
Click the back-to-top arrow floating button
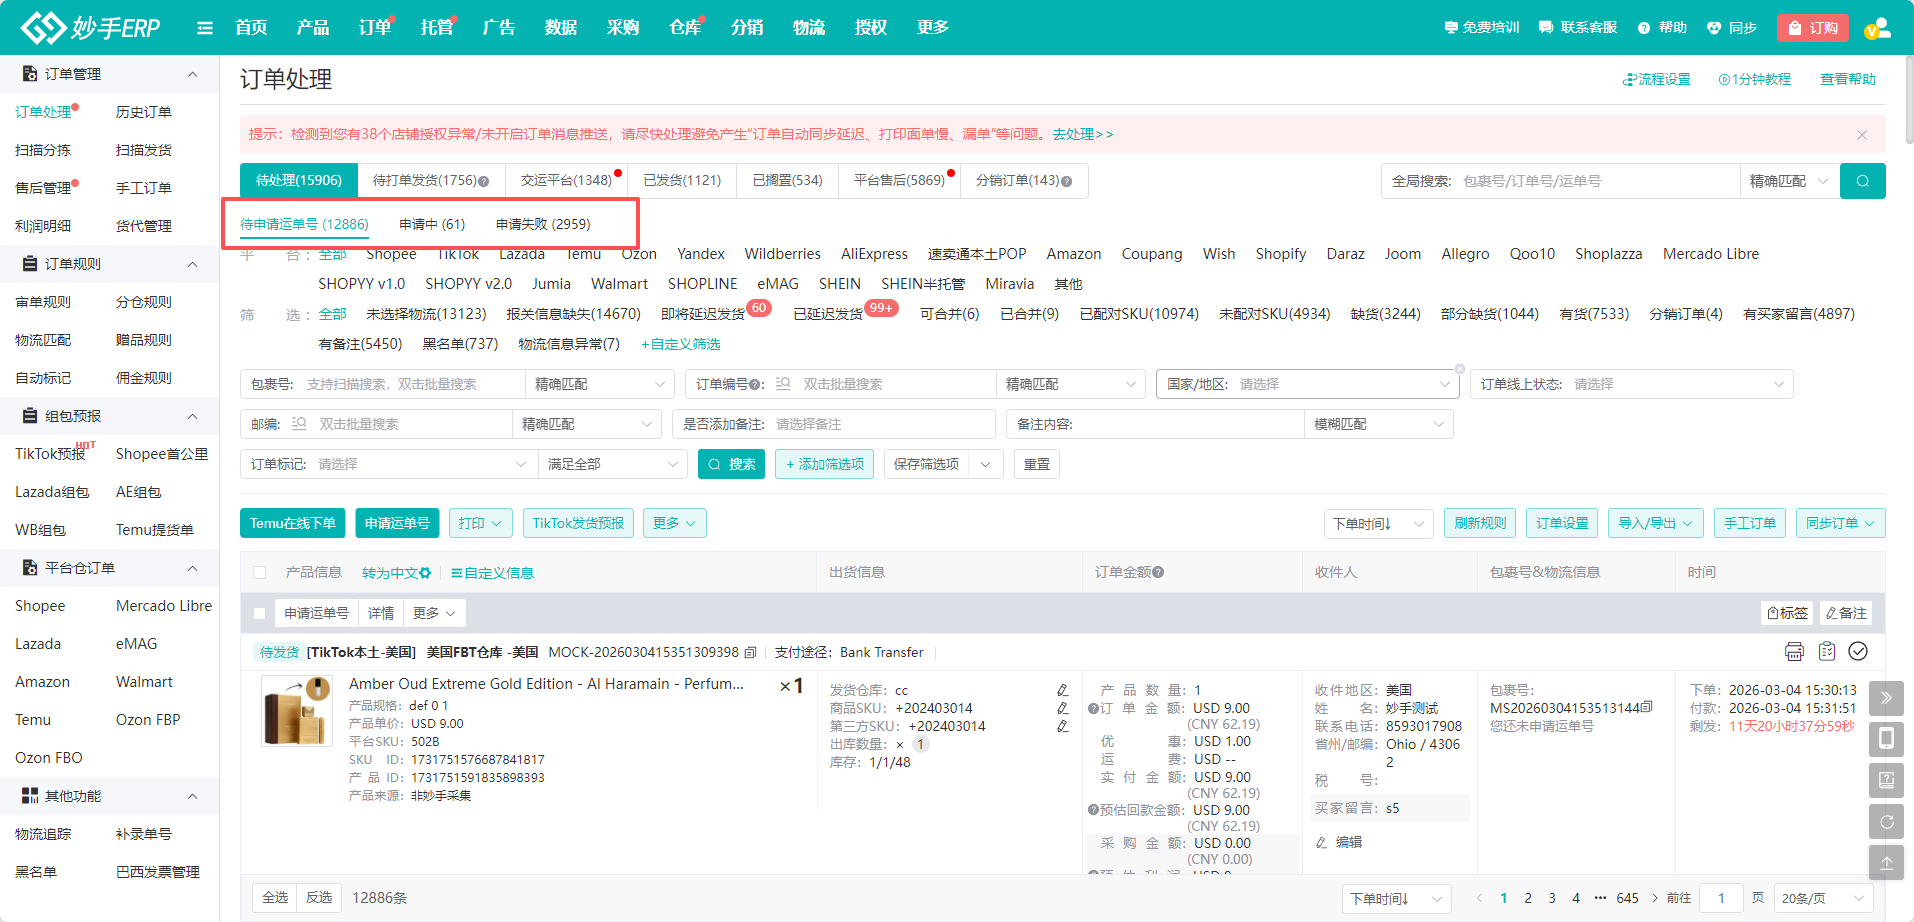pos(1886,862)
